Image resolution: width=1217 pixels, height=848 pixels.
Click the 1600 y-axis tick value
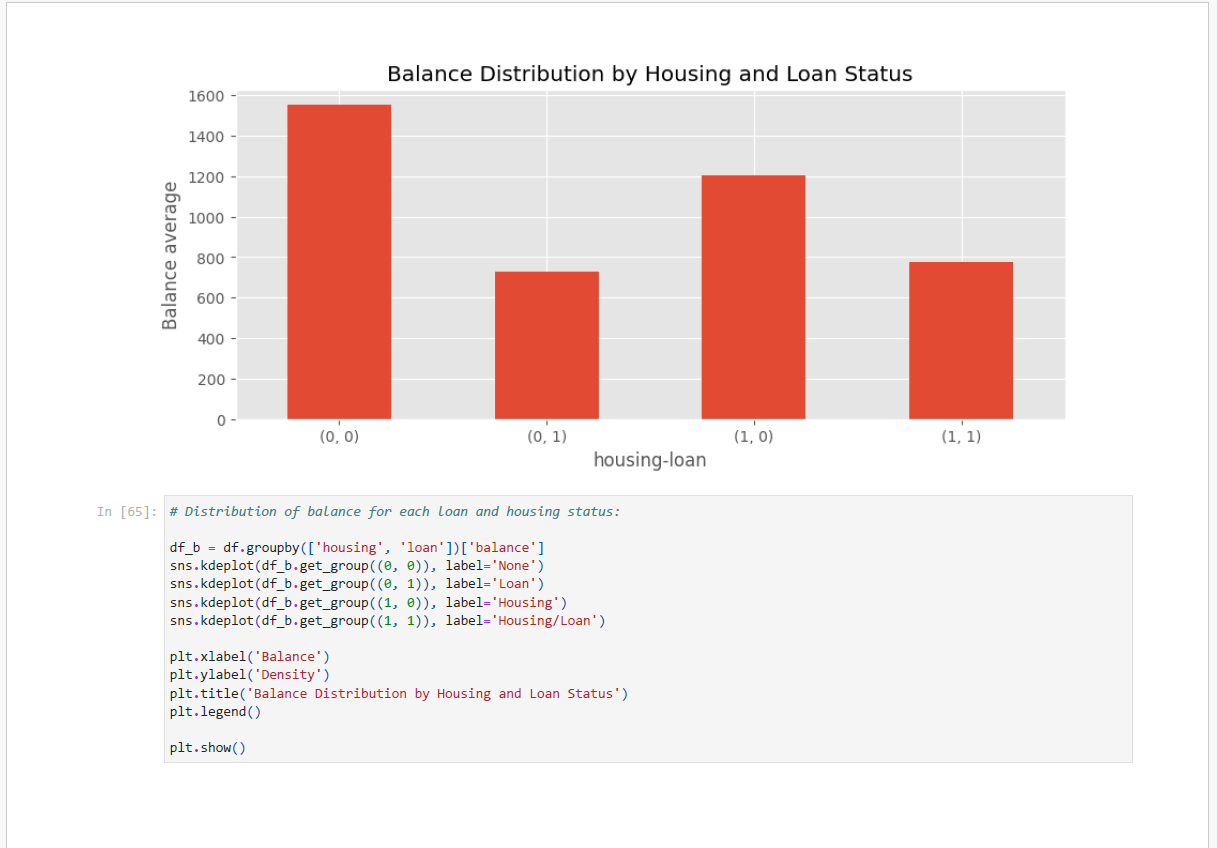(x=205, y=96)
